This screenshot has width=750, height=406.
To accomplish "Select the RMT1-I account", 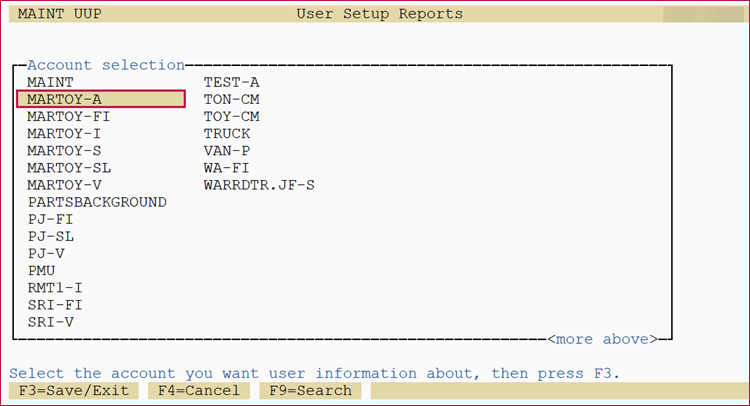I will tap(55, 288).
